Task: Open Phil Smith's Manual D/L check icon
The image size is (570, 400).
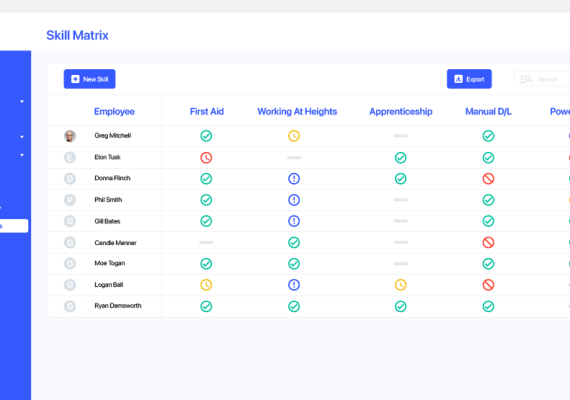Action: (488, 200)
